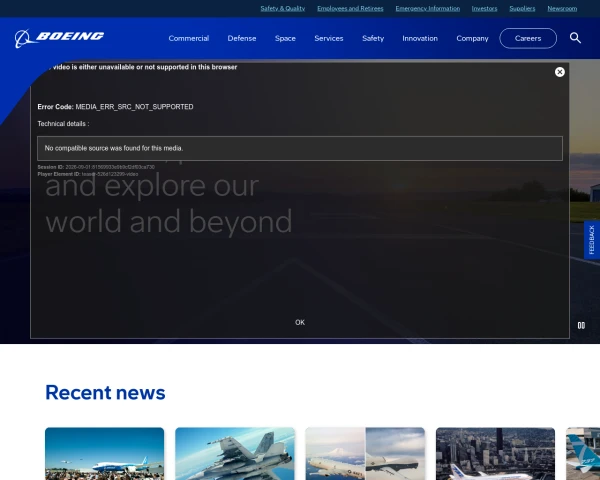Click the 'No compatible source was found' message
600x480 pixels.
coord(114,148)
